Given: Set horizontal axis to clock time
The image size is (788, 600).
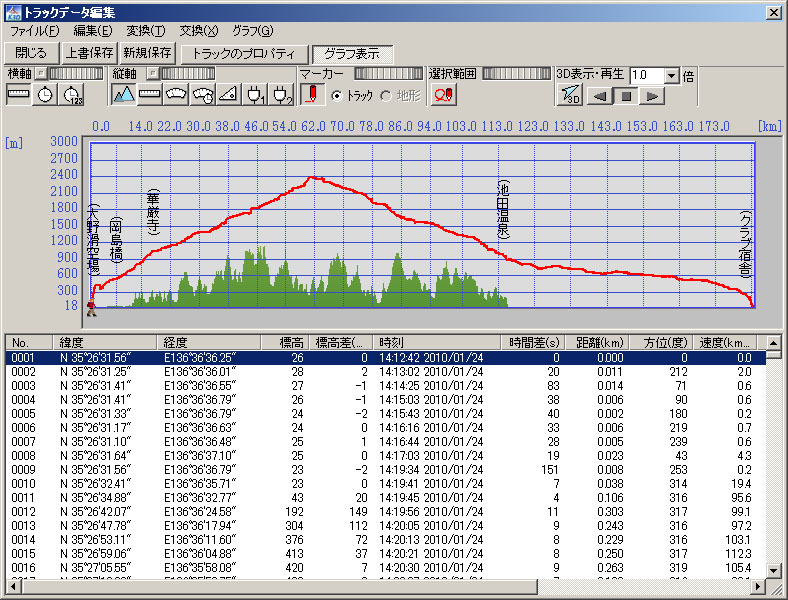Looking at the screenshot, I should (x=45, y=95).
